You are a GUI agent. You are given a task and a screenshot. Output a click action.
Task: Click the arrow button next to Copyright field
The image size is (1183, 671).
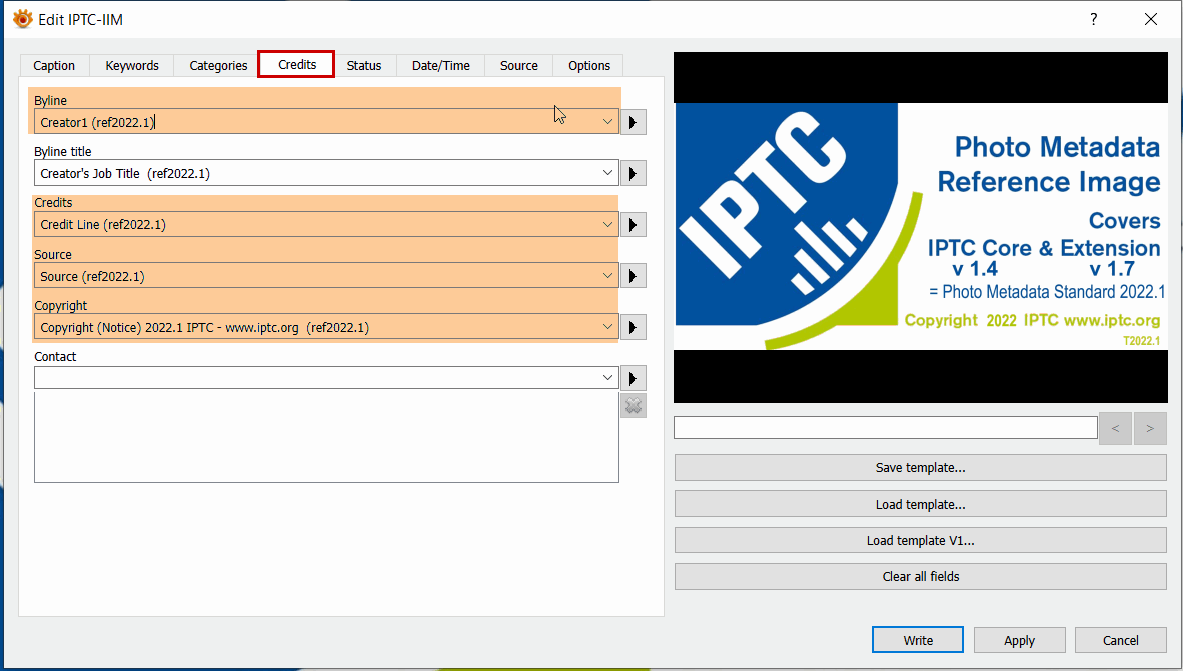(x=633, y=328)
